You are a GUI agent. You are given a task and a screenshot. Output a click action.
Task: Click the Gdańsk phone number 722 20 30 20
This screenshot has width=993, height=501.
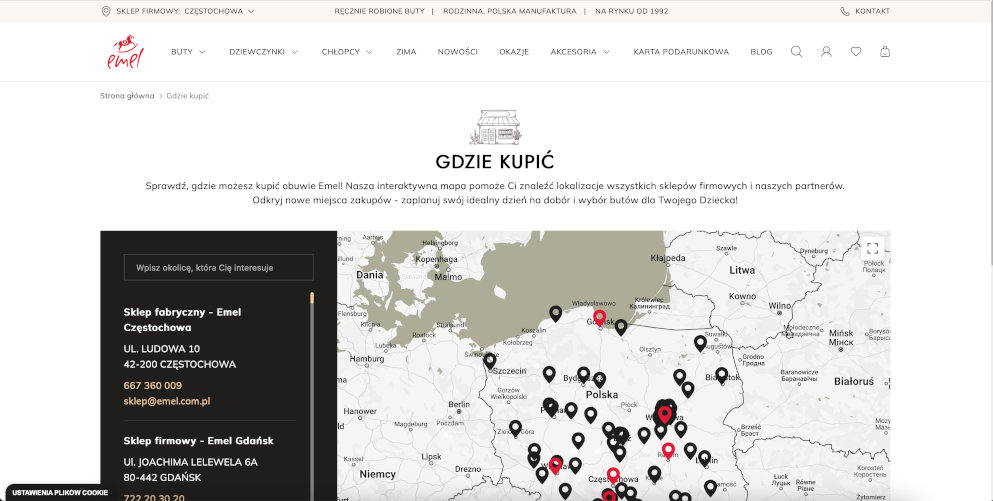(154, 498)
